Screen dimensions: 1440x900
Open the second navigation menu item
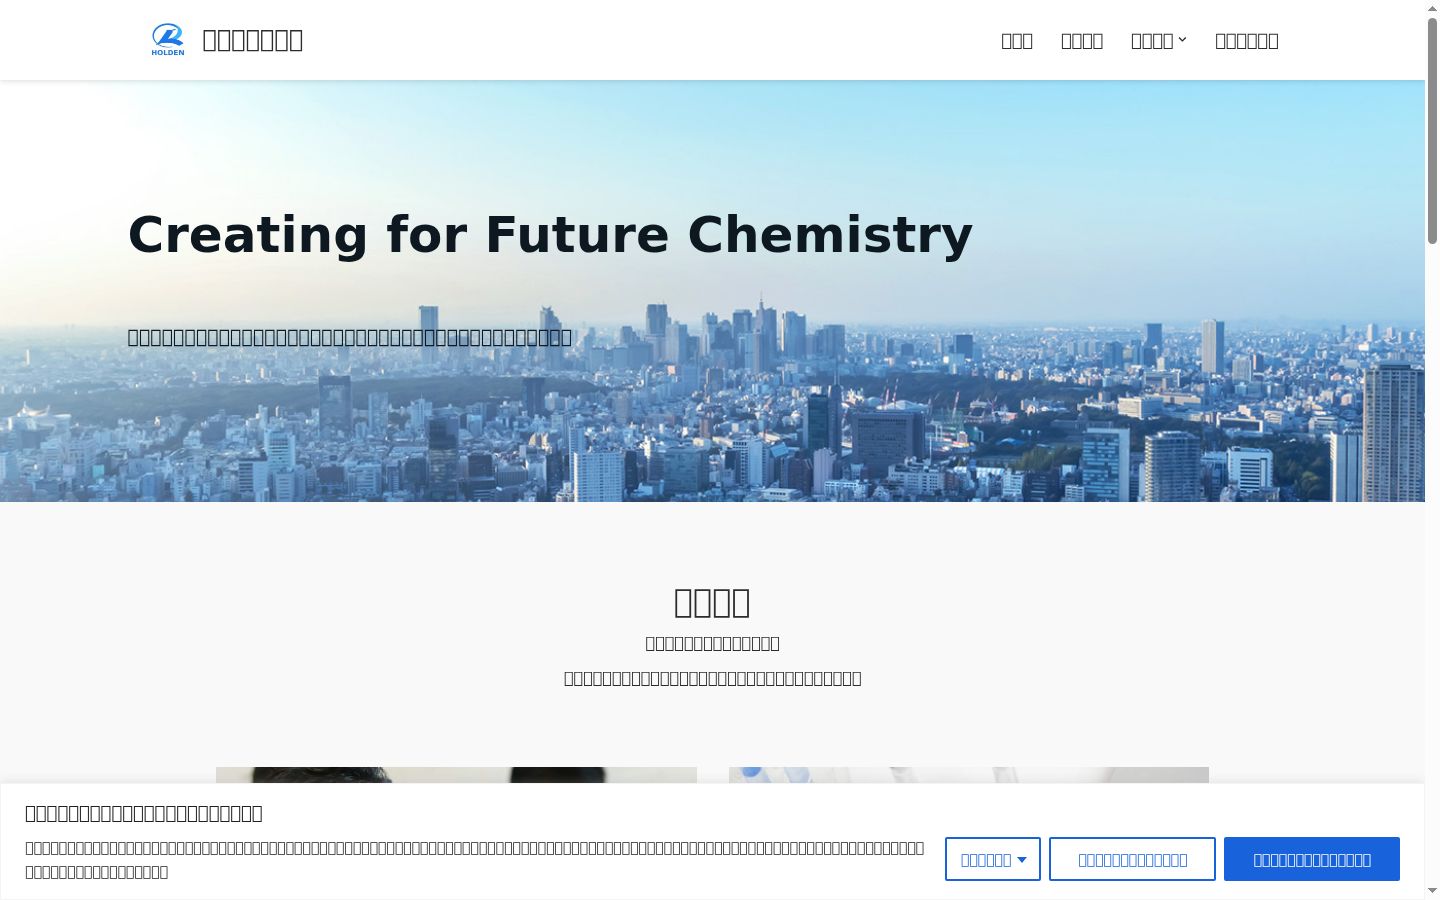[x=1082, y=41]
